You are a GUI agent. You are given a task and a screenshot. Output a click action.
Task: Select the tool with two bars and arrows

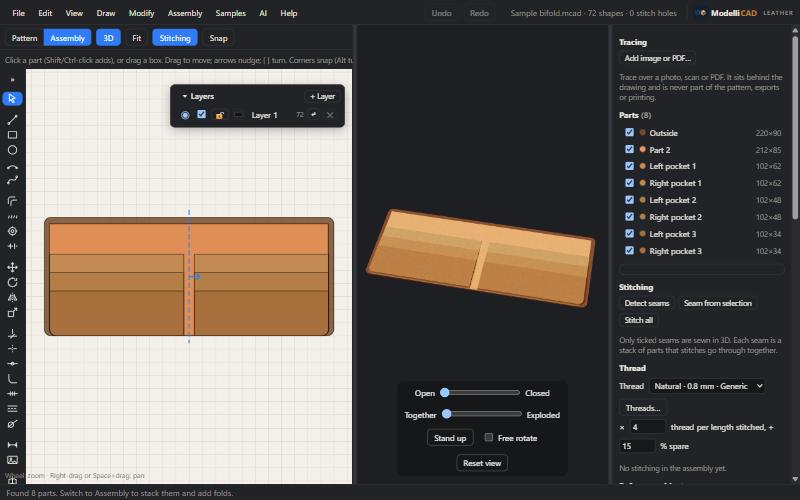coord(12,246)
